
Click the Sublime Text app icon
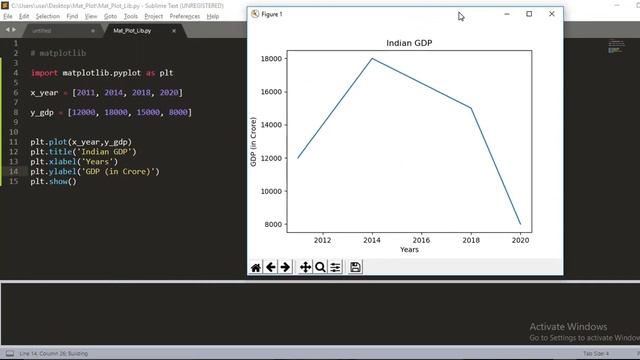(5, 6)
